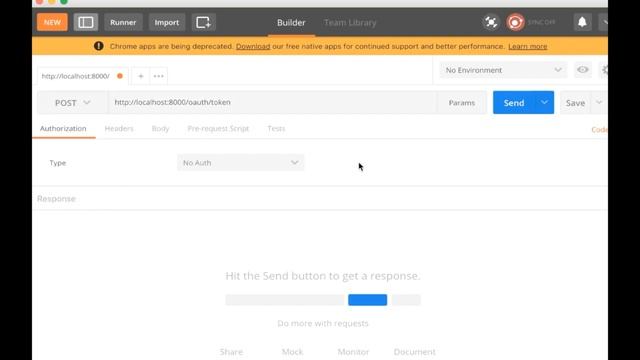Screen dimensions: 640x360
Task: Open the Runner
Action: tap(123, 22)
